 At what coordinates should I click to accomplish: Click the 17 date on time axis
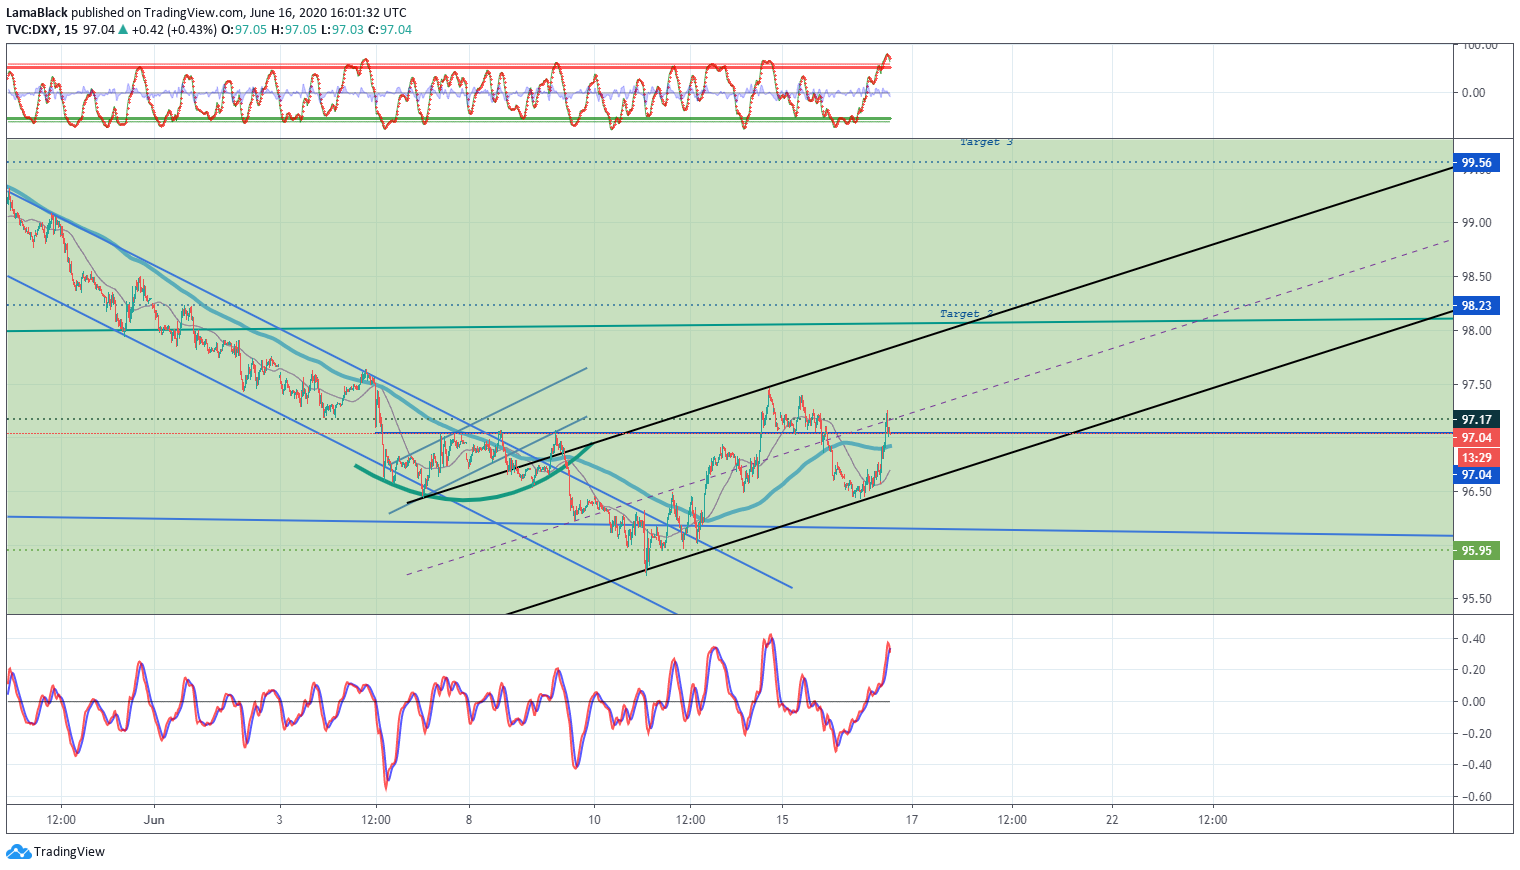tap(911, 820)
